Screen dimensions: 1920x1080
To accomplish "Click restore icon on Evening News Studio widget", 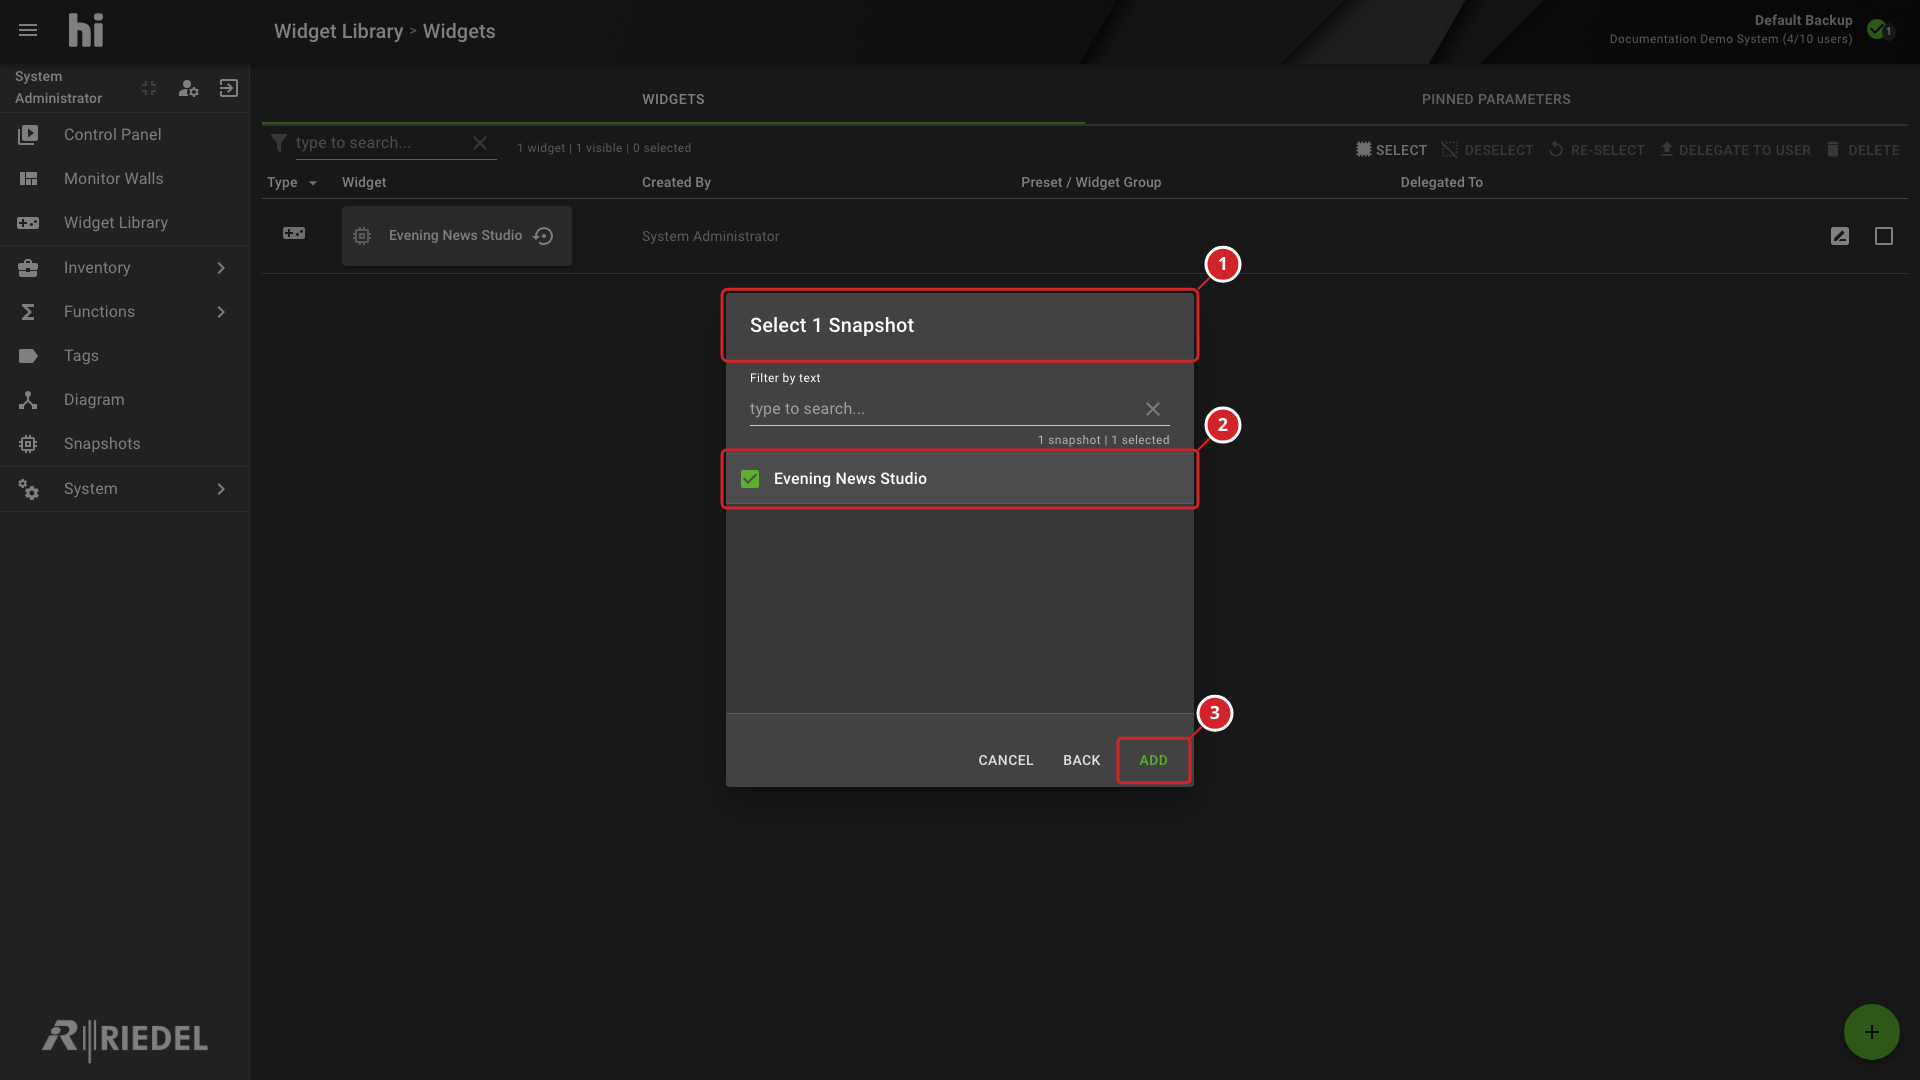I will [544, 236].
